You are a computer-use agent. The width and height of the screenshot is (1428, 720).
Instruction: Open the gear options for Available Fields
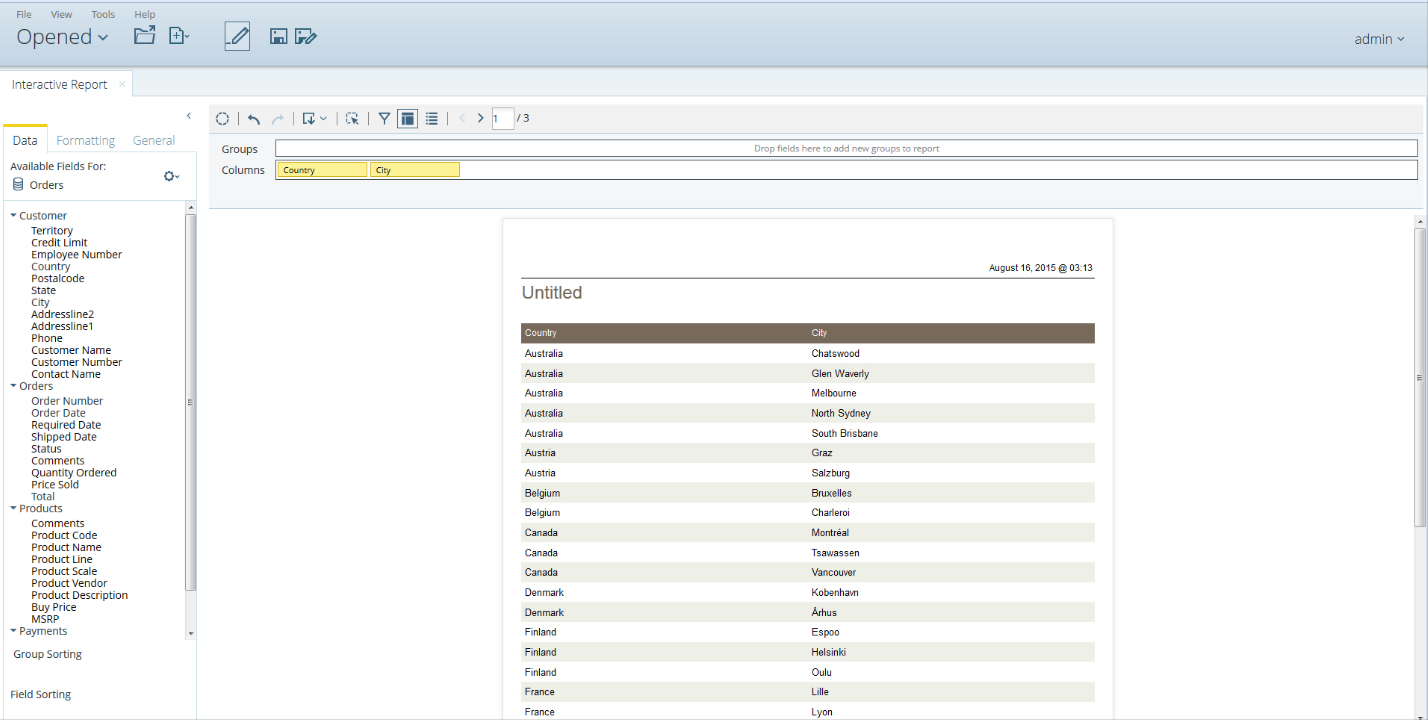(171, 177)
